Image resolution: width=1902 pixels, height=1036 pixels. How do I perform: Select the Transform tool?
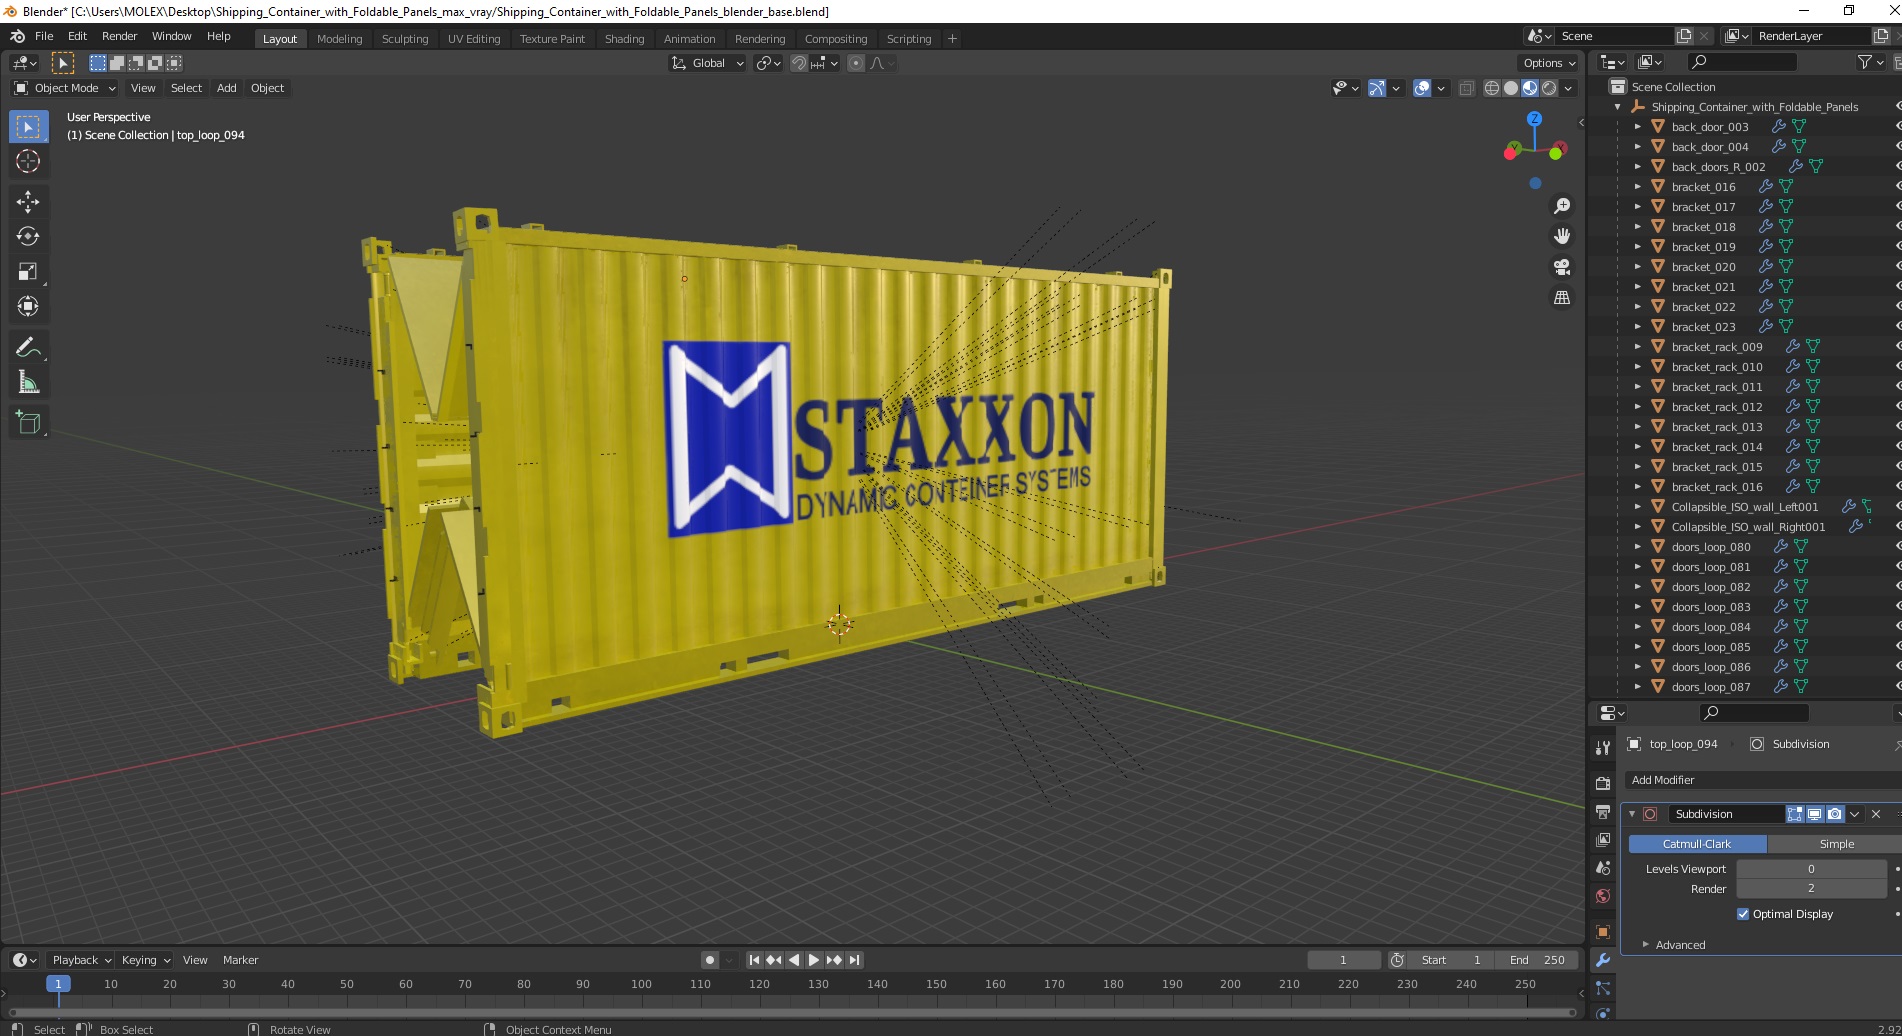point(28,307)
